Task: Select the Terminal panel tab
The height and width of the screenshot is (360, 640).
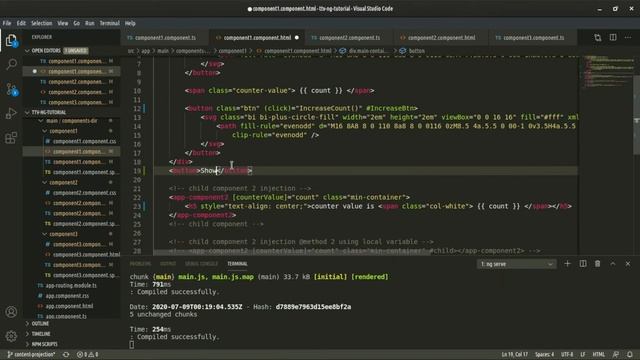Action: [x=237, y=264]
